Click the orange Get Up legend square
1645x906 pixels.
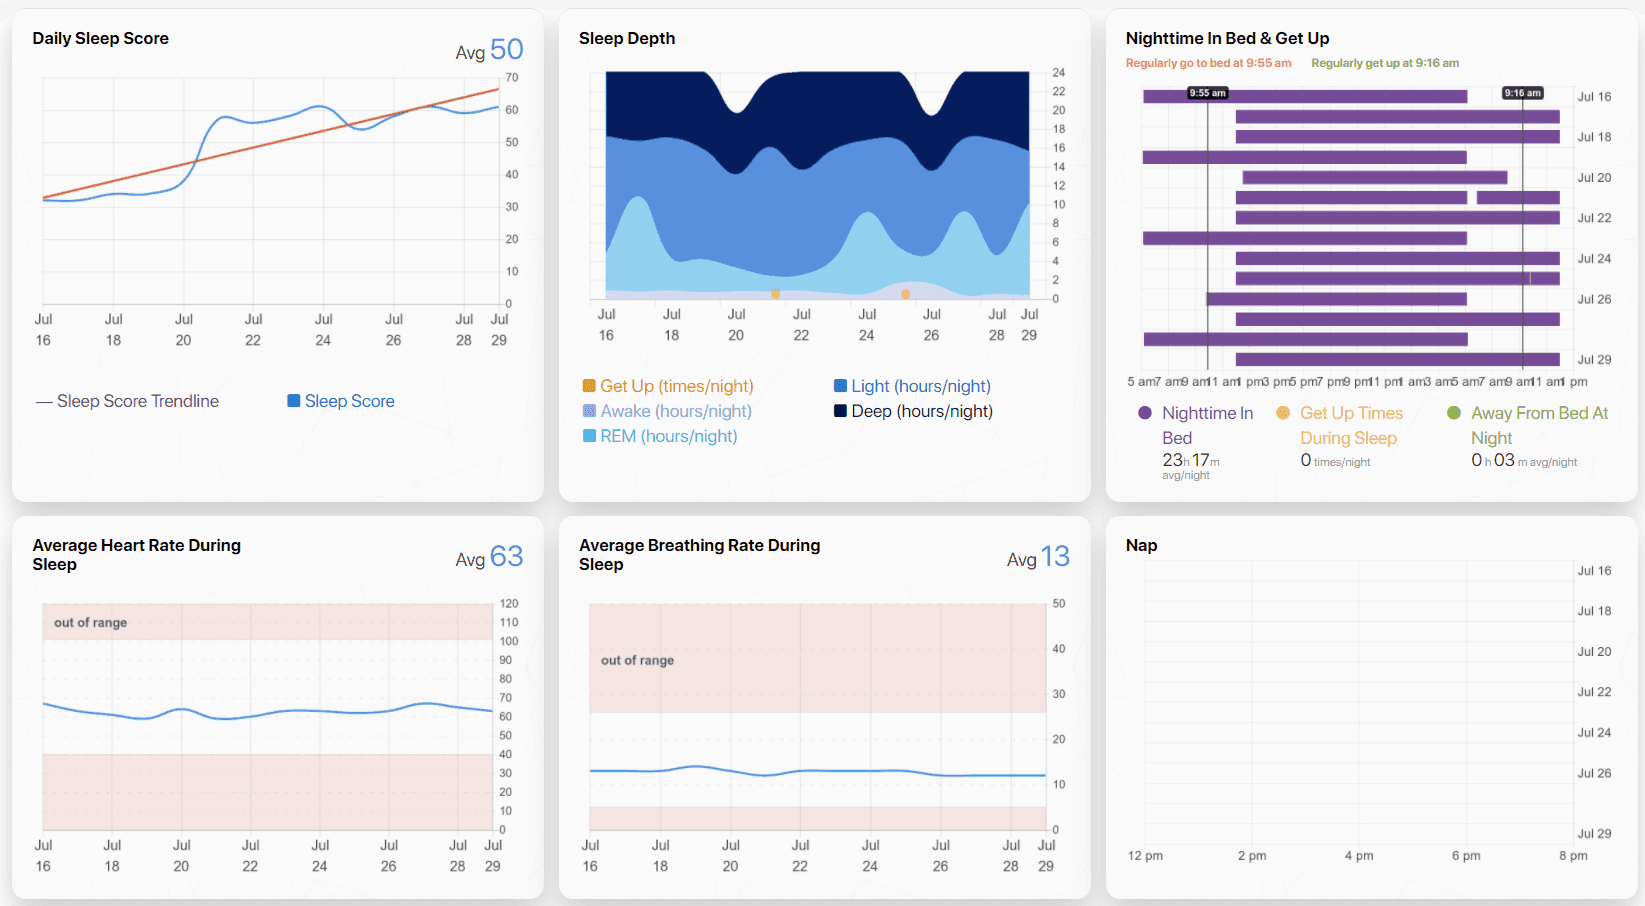tap(589, 386)
